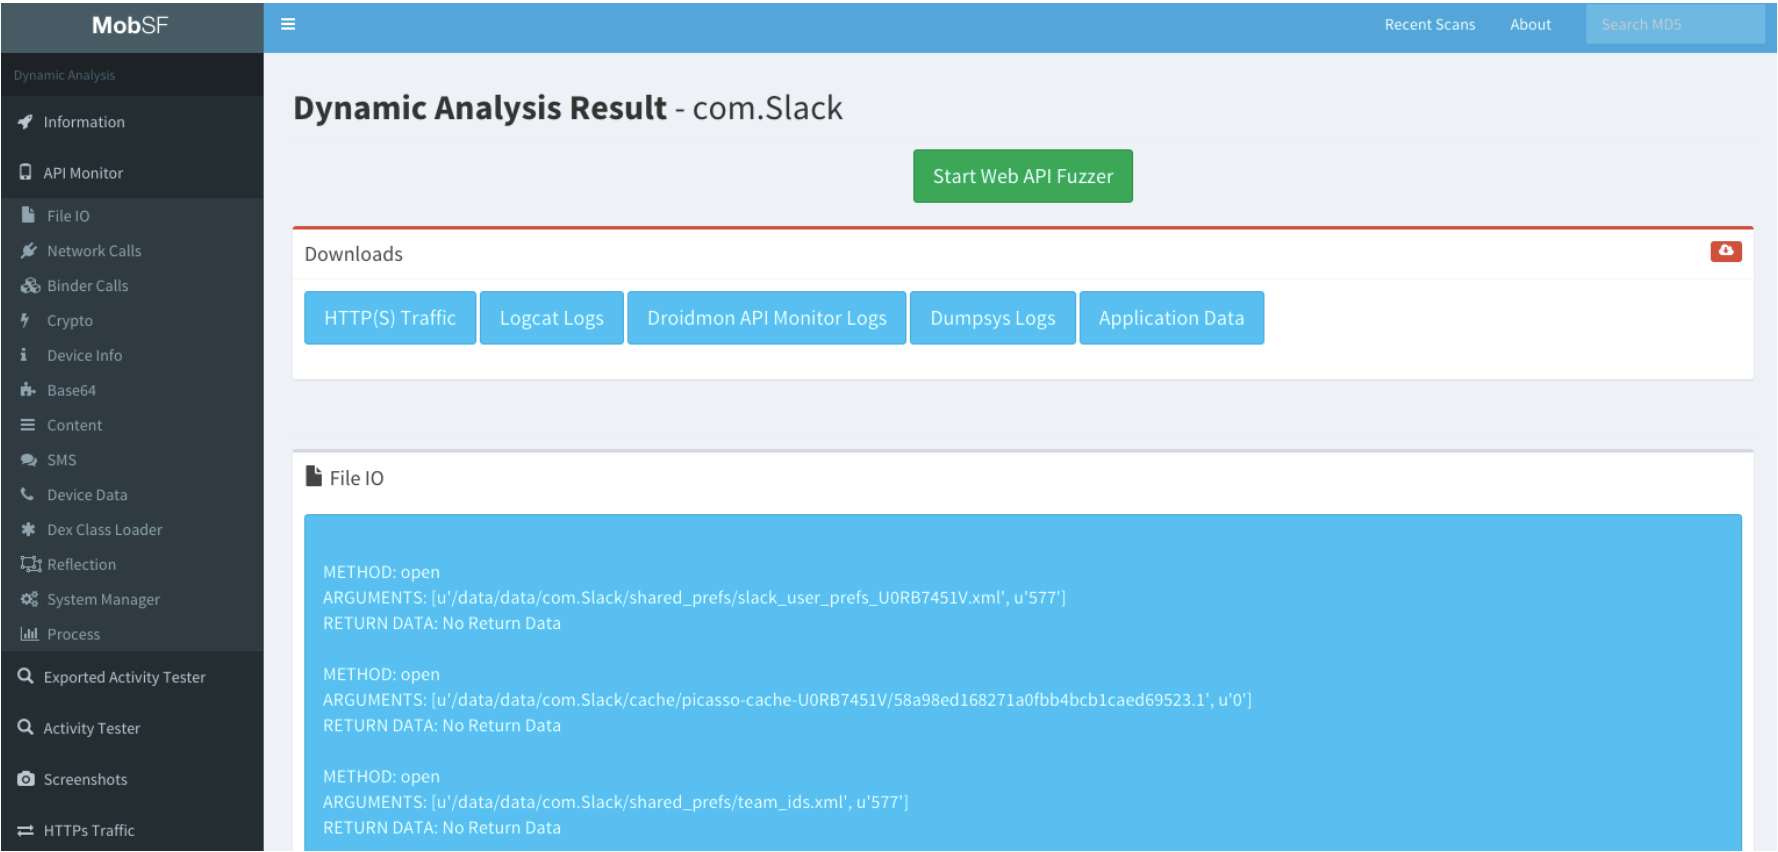Jump to System Manager section
Image resolution: width=1778 pixels, height=852 pixels.
pyautogui.click(x=132, y=600)
